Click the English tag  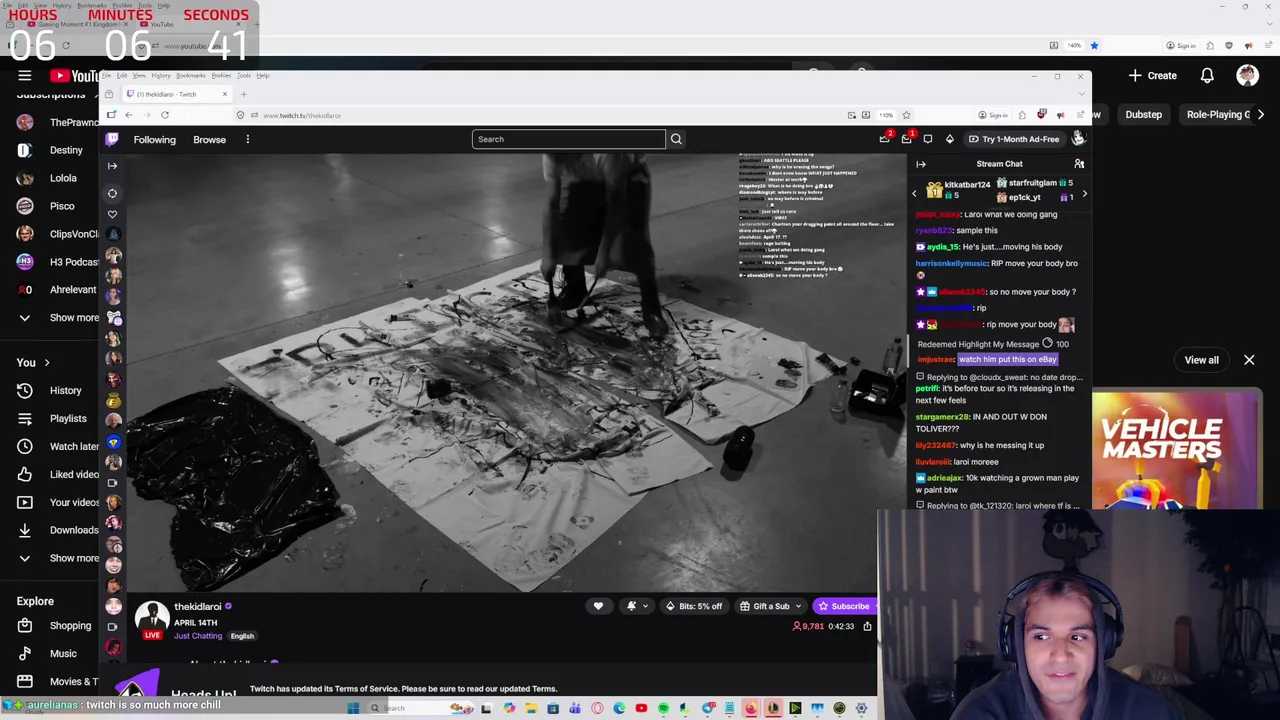click(x=242, y=636)
